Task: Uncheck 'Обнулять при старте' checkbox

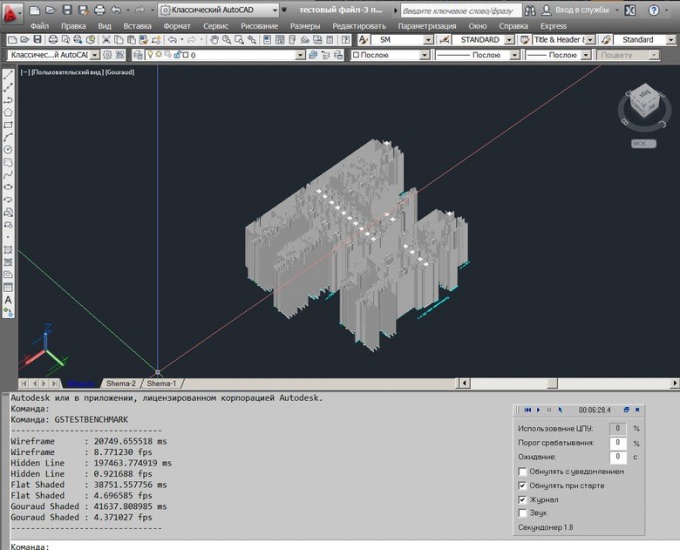Action: (523, 485)
